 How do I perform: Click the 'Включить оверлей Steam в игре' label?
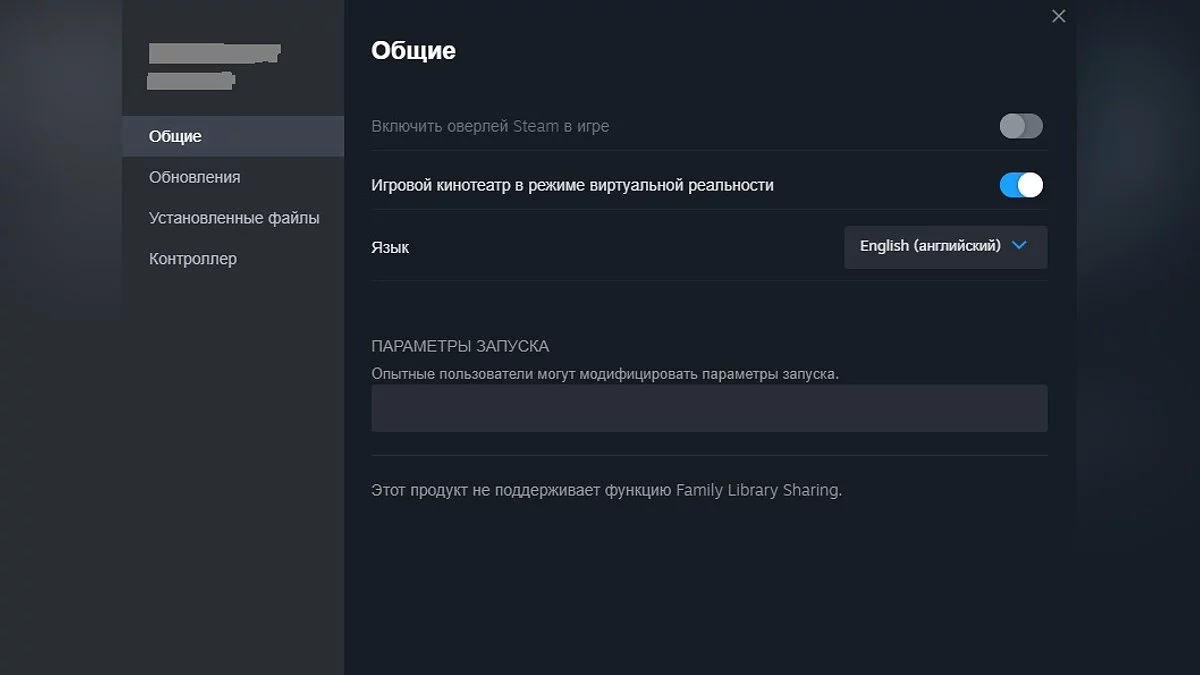[490, 126]
